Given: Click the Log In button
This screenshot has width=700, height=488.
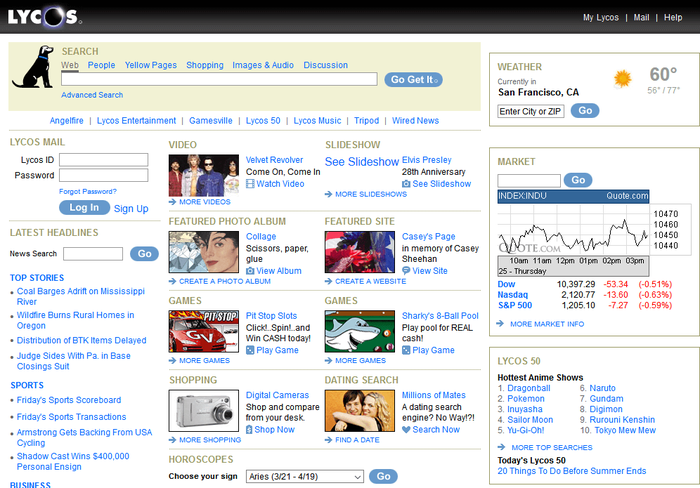Looking at the screenshot, I should click(84, 208).
